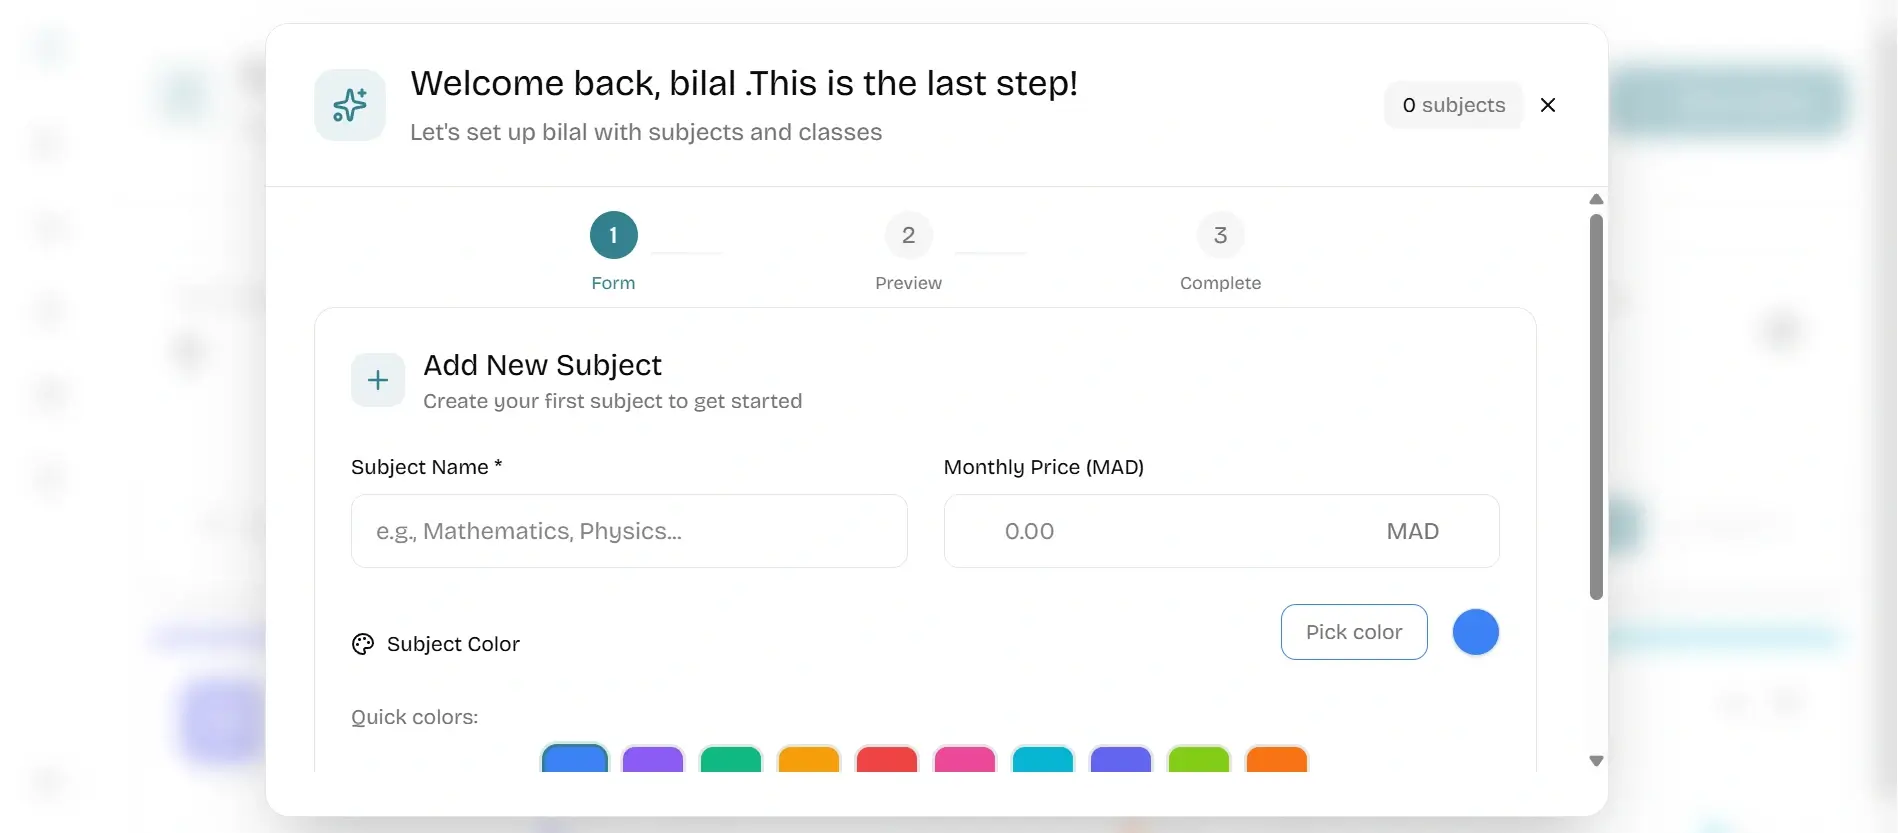Select the blue quick color swatch
The width and height of the screenshot is (1898, 833).
coord(574,762)
